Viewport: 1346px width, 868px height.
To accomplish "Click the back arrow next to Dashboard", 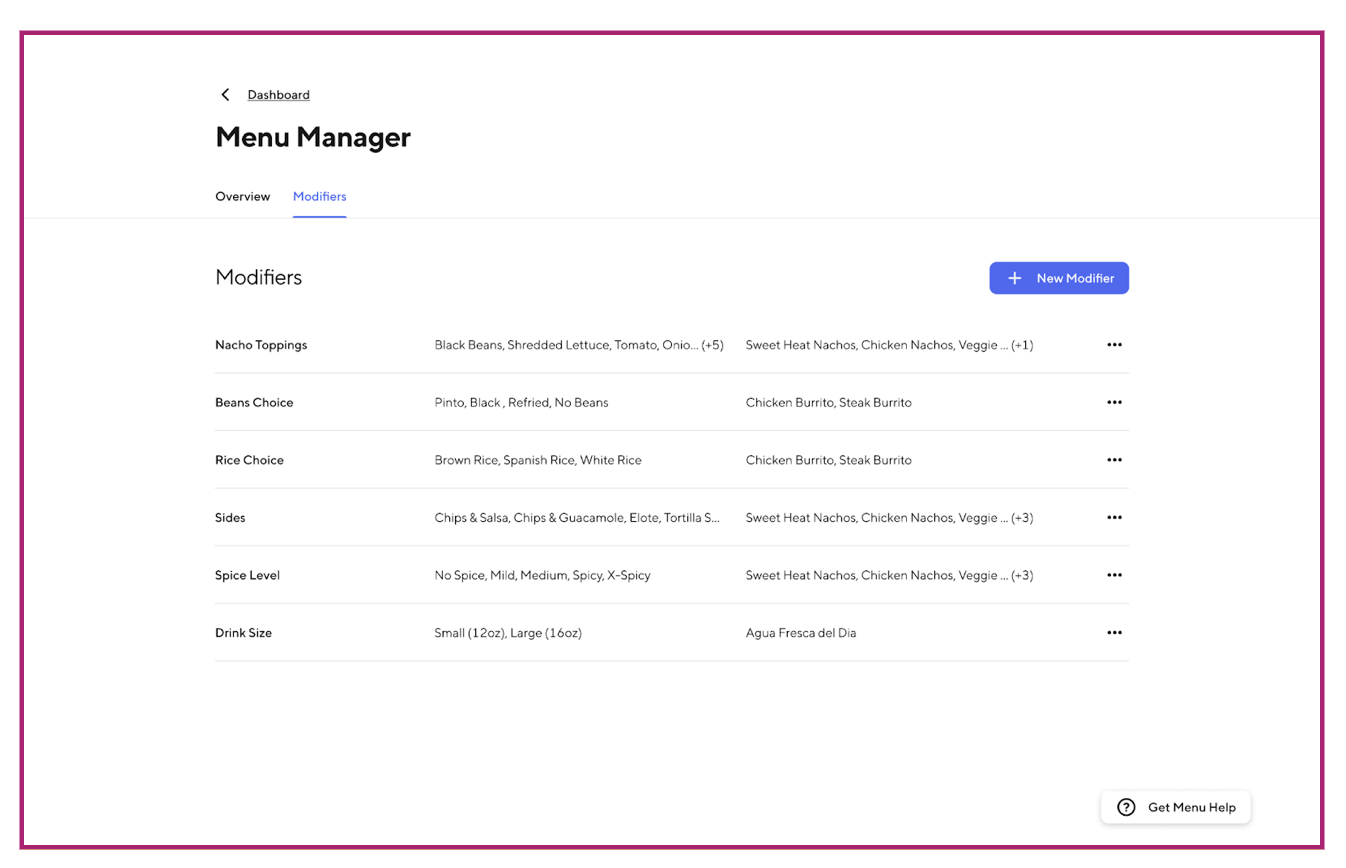I will (x=225, y=95).
